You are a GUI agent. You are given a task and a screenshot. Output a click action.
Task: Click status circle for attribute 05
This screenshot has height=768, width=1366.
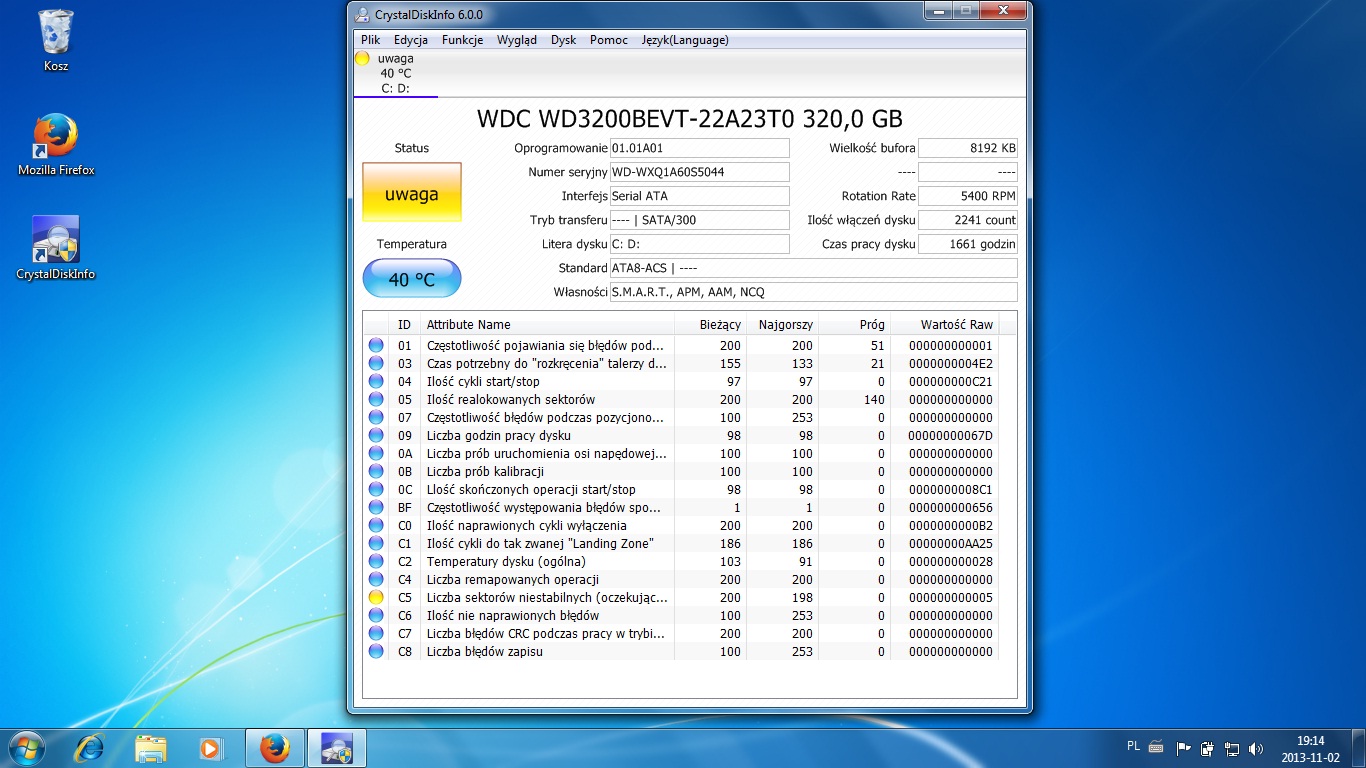376,399
